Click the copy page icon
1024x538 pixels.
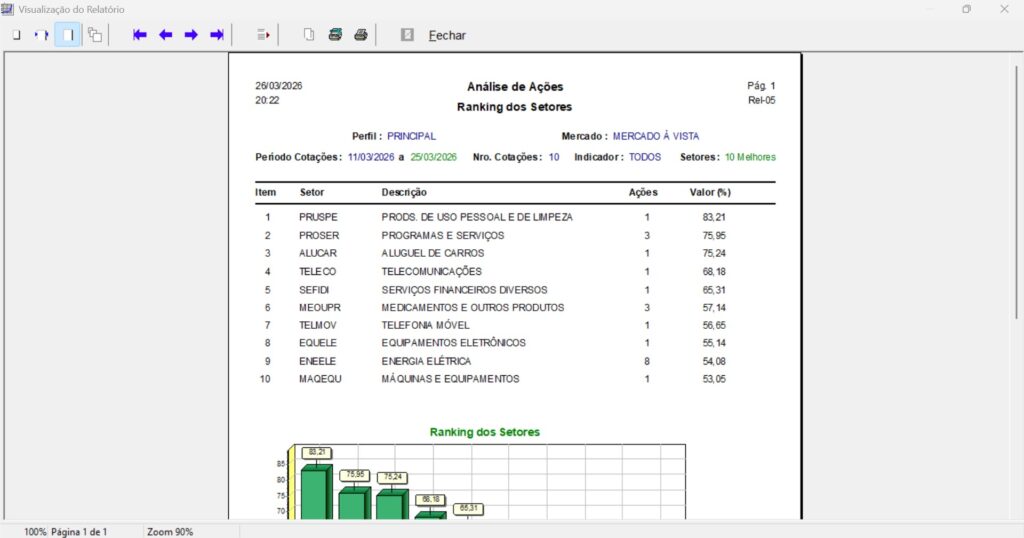pyautogui.click(x=309, y=35)
